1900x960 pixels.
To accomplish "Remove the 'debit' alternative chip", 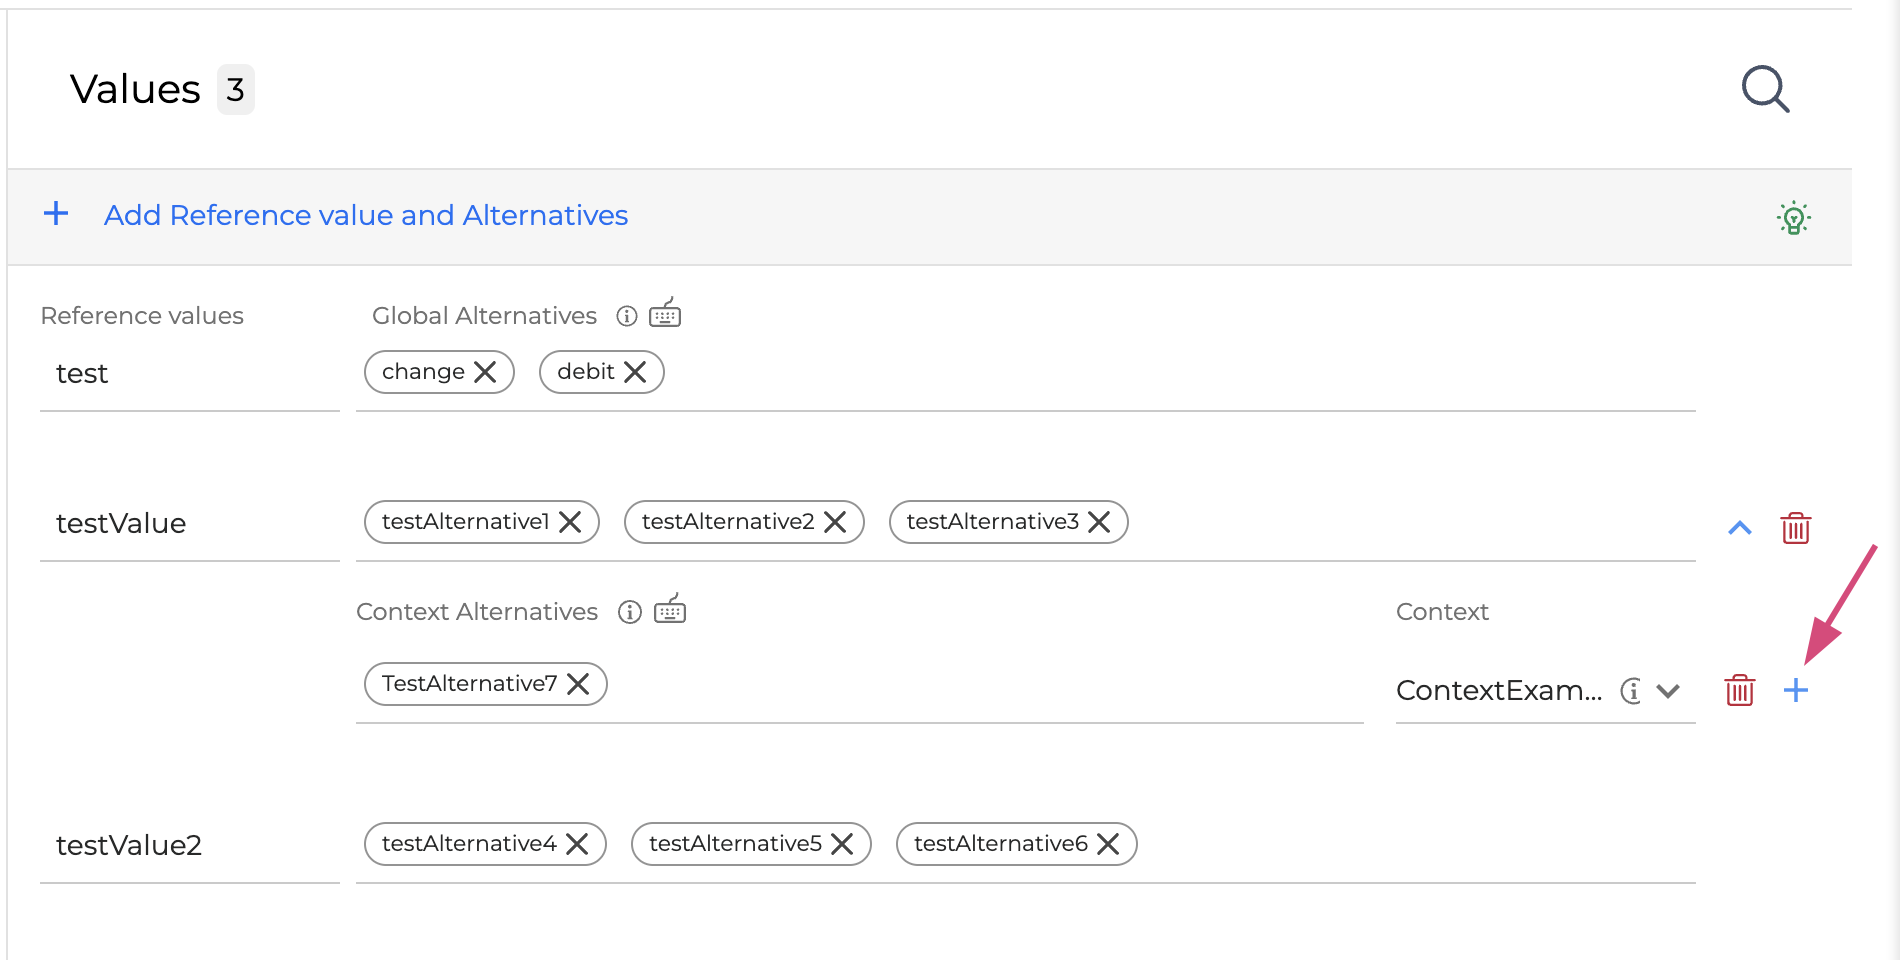I will [x=635, y=372].
